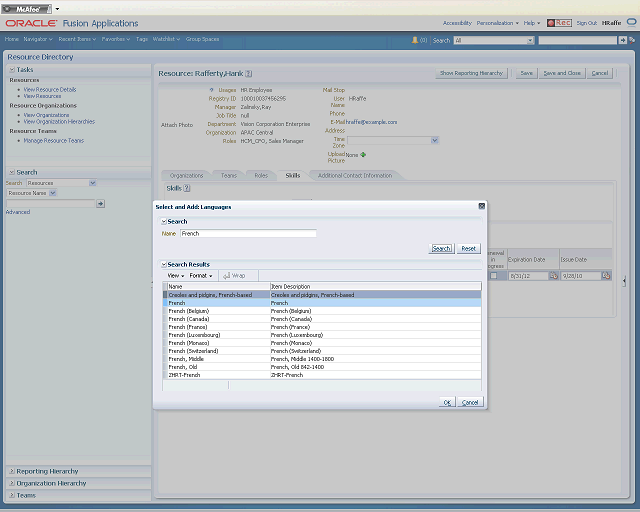Open the Favorites menu
This screenshot has width=640, height=512.
click(x=116, y=39)
